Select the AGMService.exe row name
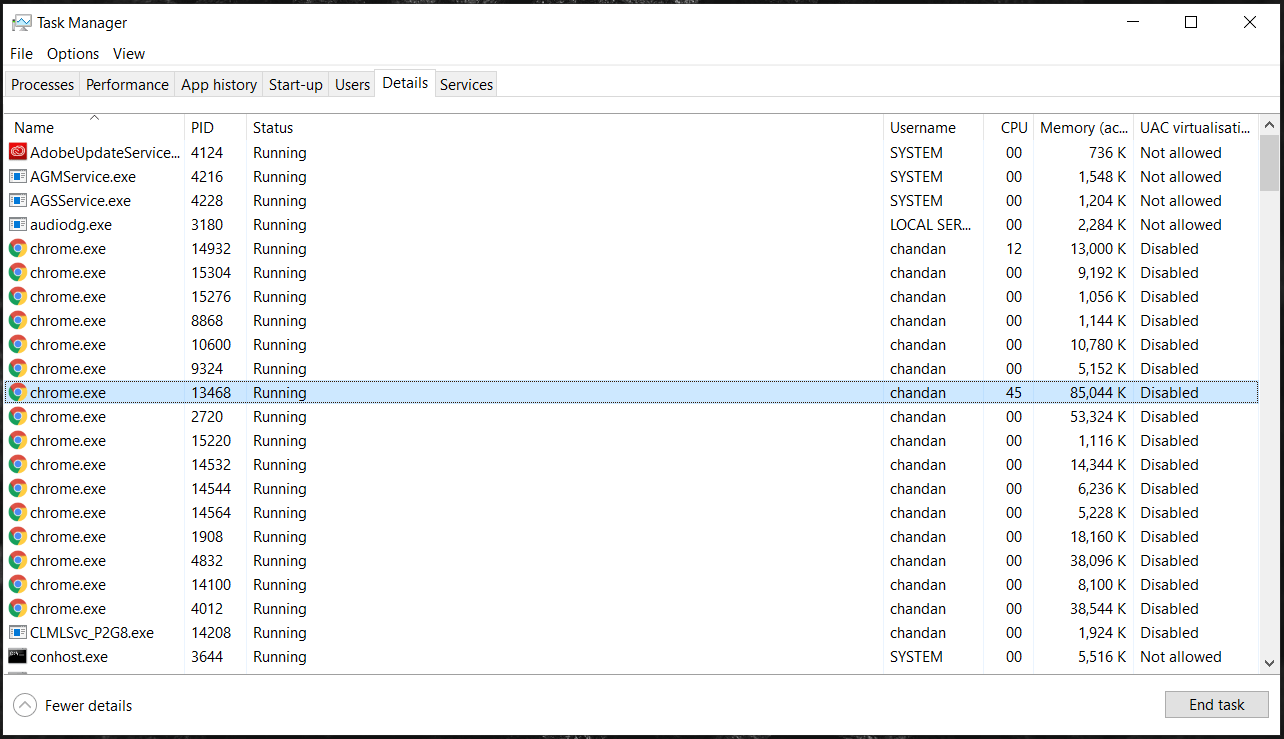The width and height of the screenshot is (1284, 739). click(83, 177)
